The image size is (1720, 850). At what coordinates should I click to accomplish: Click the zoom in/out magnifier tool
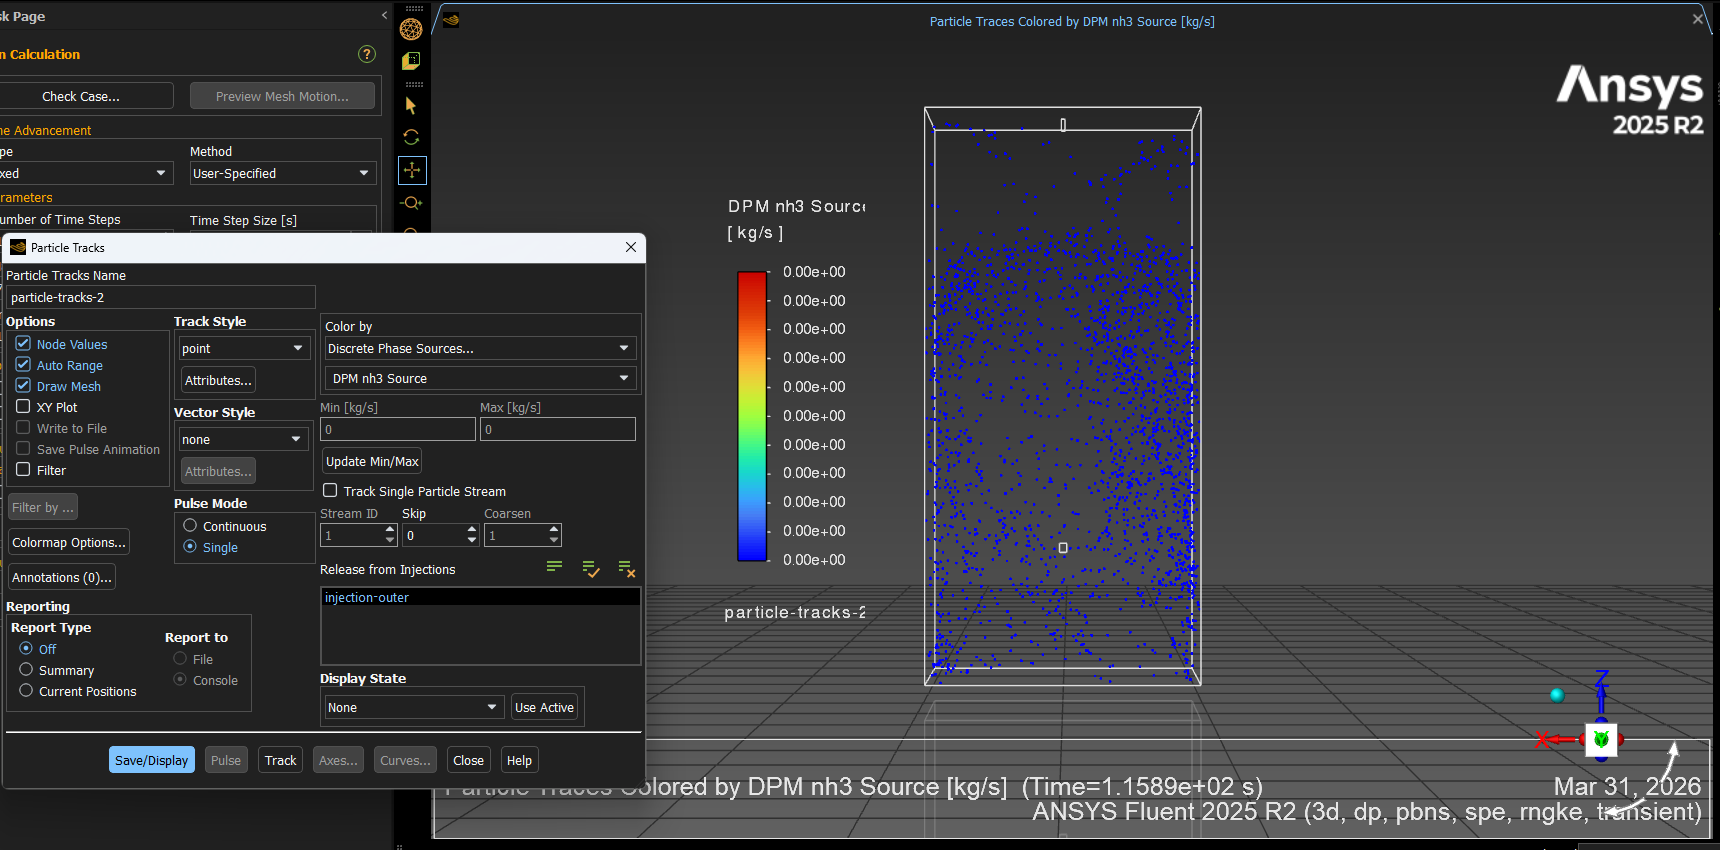[x=411, y=203]
